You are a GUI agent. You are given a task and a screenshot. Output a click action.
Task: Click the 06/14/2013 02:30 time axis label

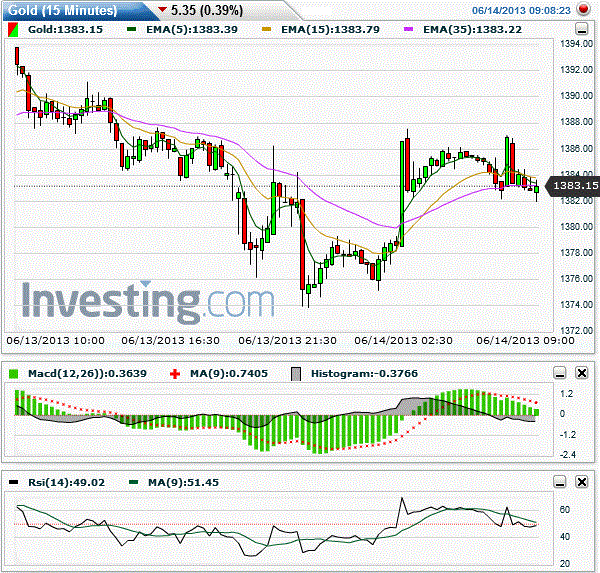(403, 340)
